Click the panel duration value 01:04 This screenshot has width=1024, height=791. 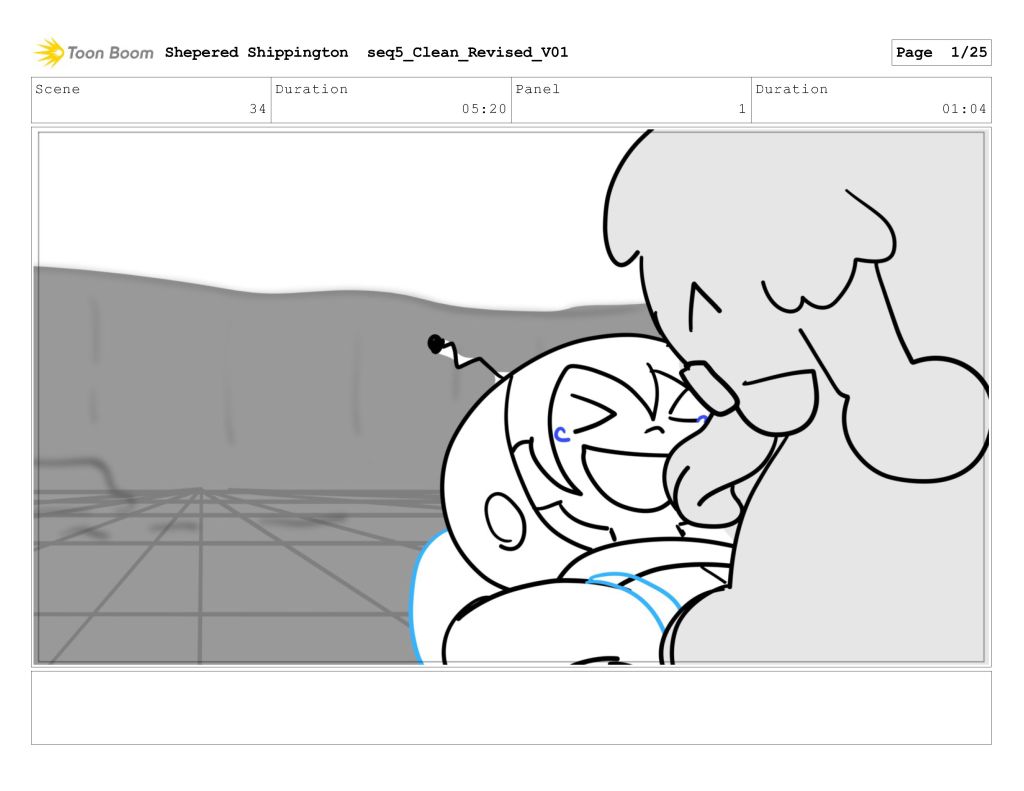pos(964,109)
